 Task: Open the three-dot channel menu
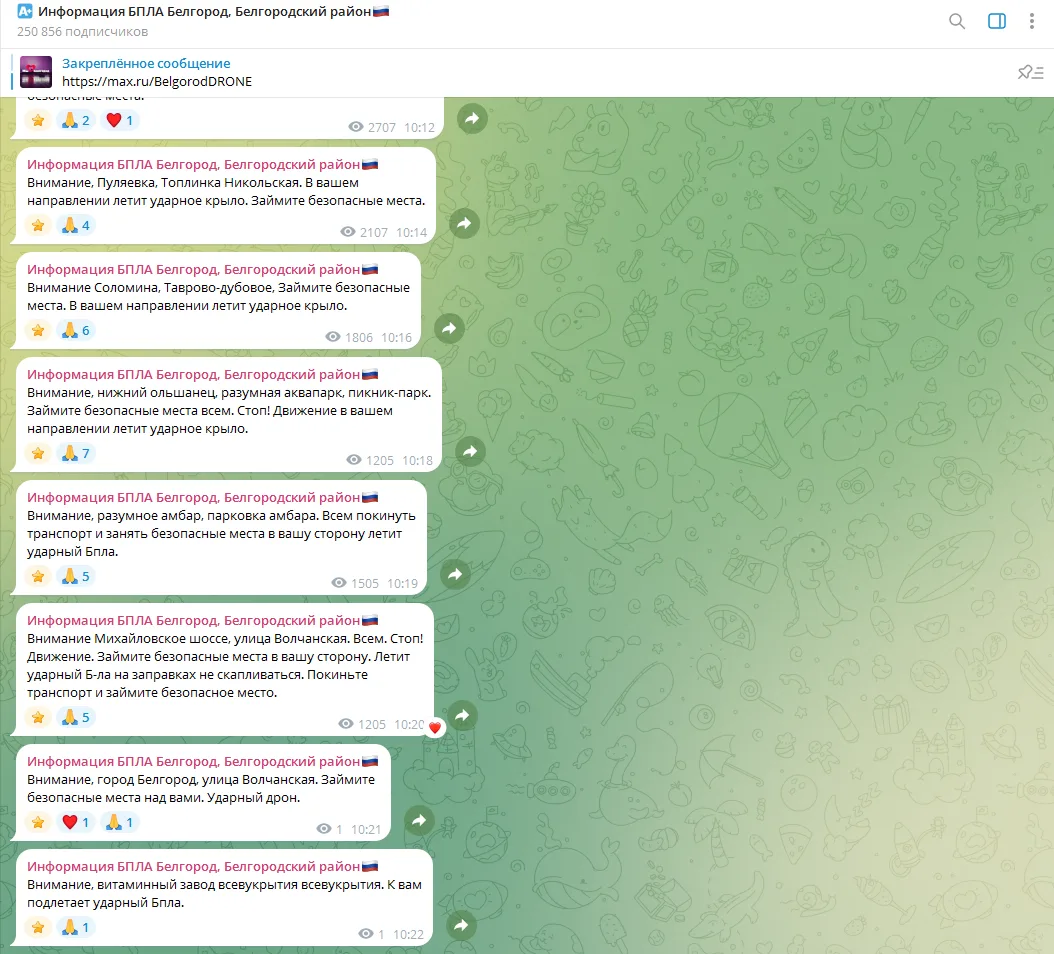tap(1031, 22)
